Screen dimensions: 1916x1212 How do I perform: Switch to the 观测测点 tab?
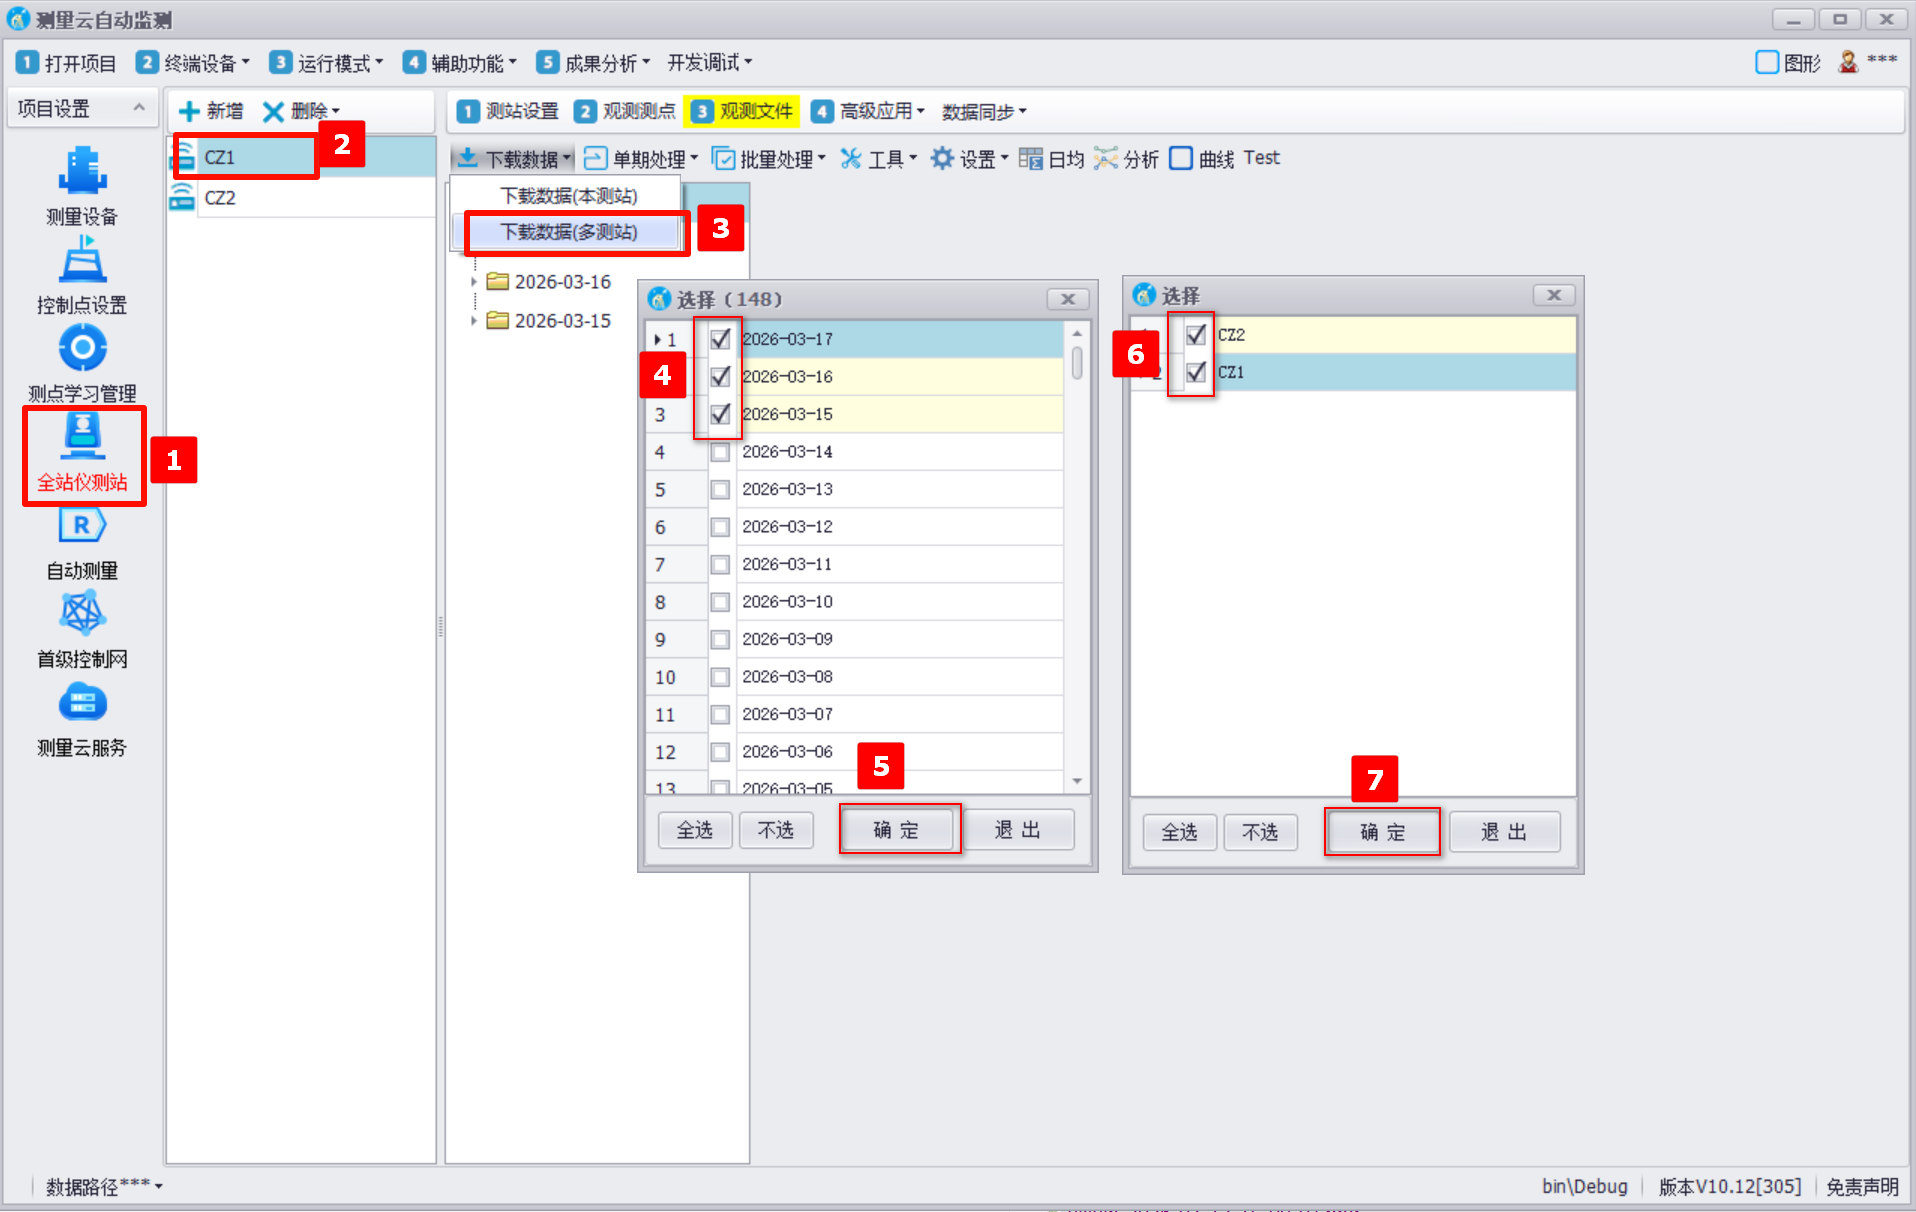tap(626, 111)
